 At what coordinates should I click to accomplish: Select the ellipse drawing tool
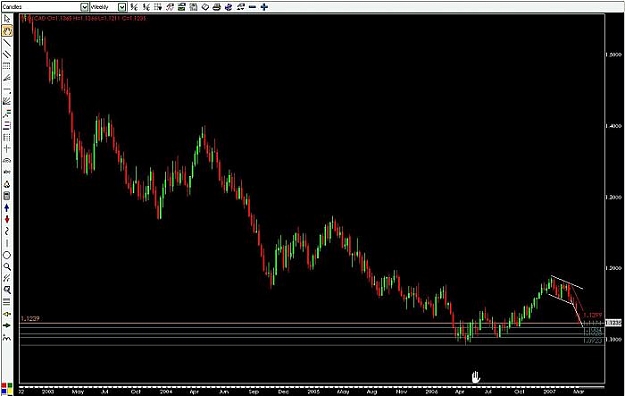click(x=7, y=255)
